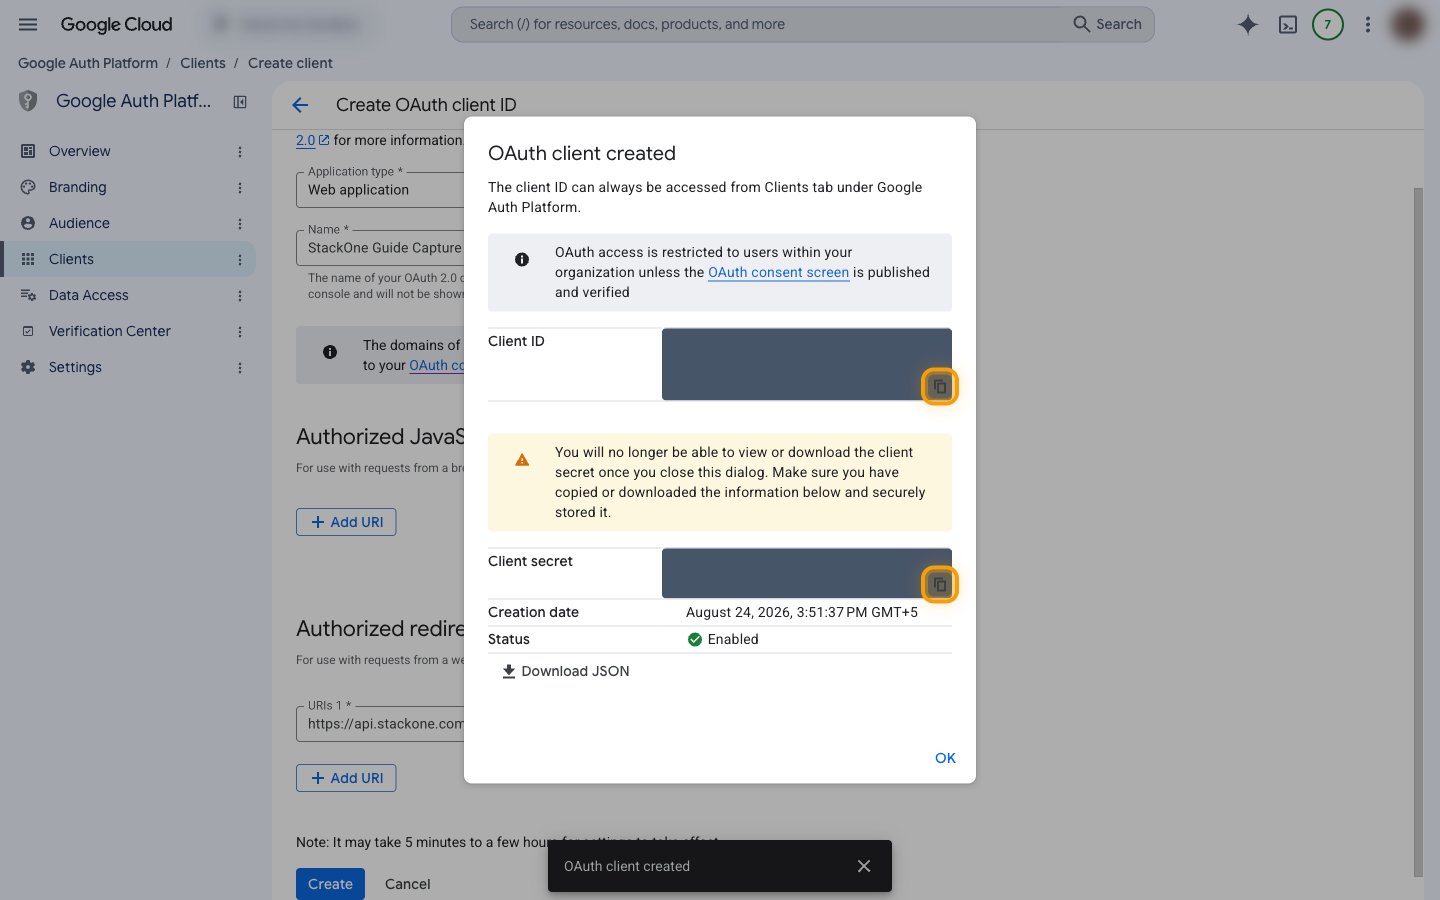Click the page vertical scrollbar
Image resolution: width=1440 pixels, height=900 pixels.
pos(1417,530)
